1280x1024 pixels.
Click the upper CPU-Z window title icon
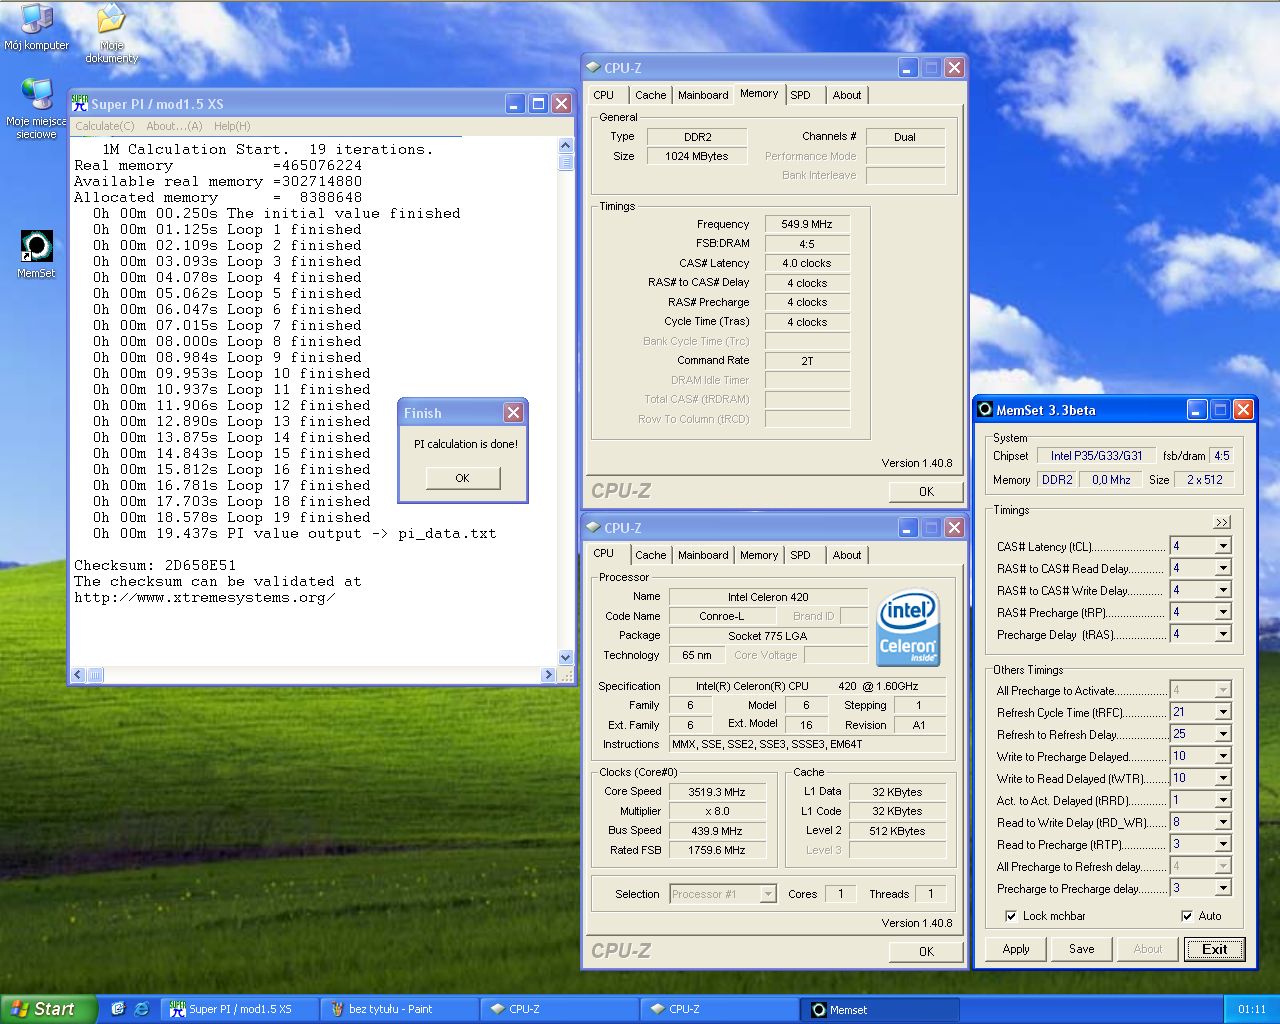click(x=593, y=68)
